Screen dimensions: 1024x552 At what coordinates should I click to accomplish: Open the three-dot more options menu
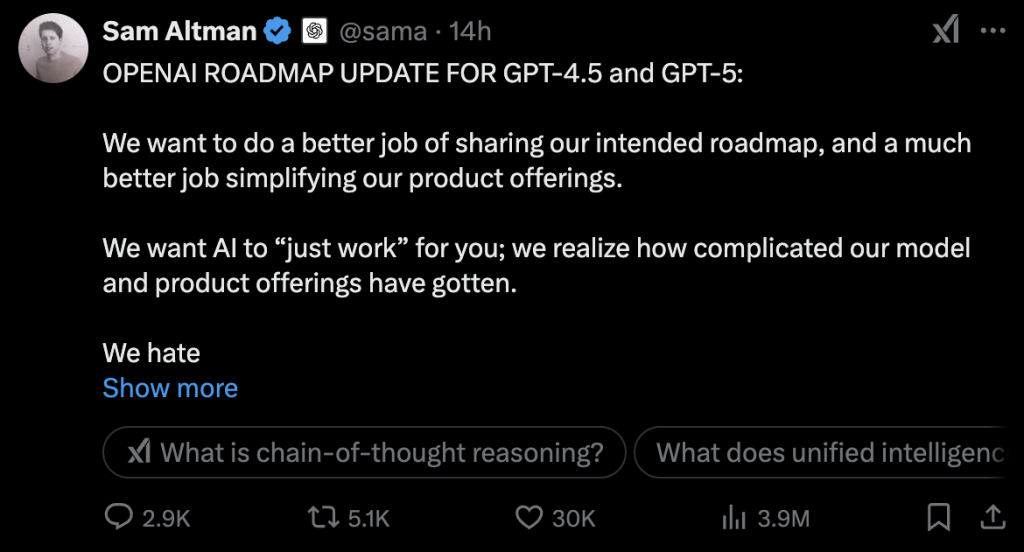[992, 32]
